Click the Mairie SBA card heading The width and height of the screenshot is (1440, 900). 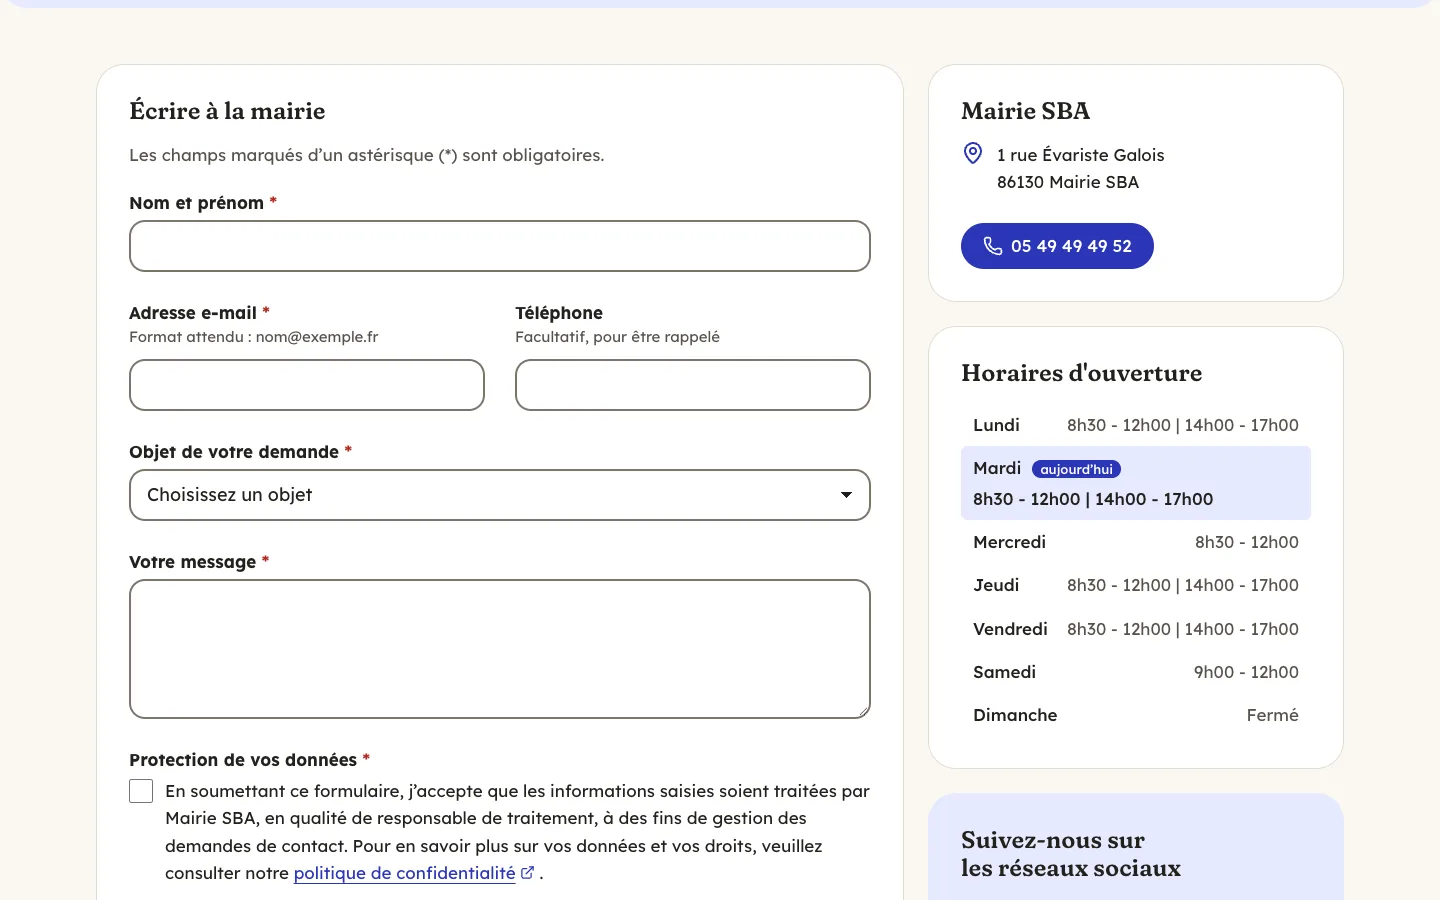(1025, 111)
